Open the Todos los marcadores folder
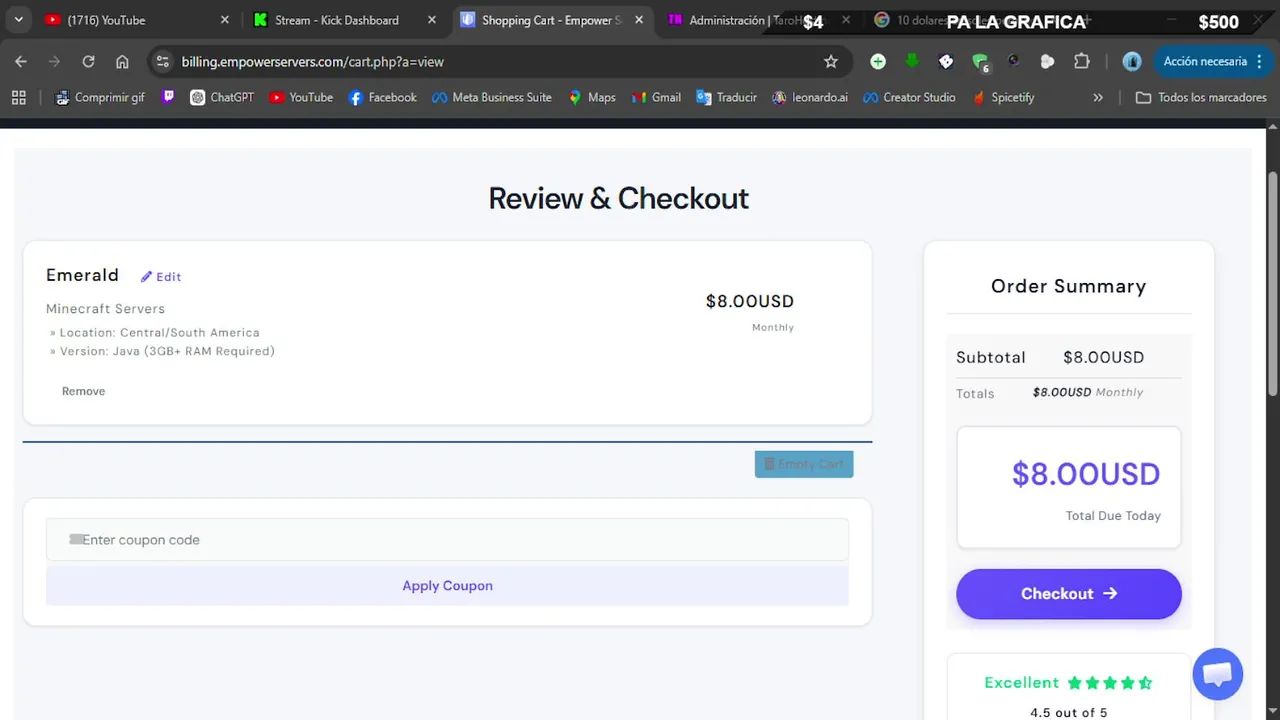 tap(1201, 97)
